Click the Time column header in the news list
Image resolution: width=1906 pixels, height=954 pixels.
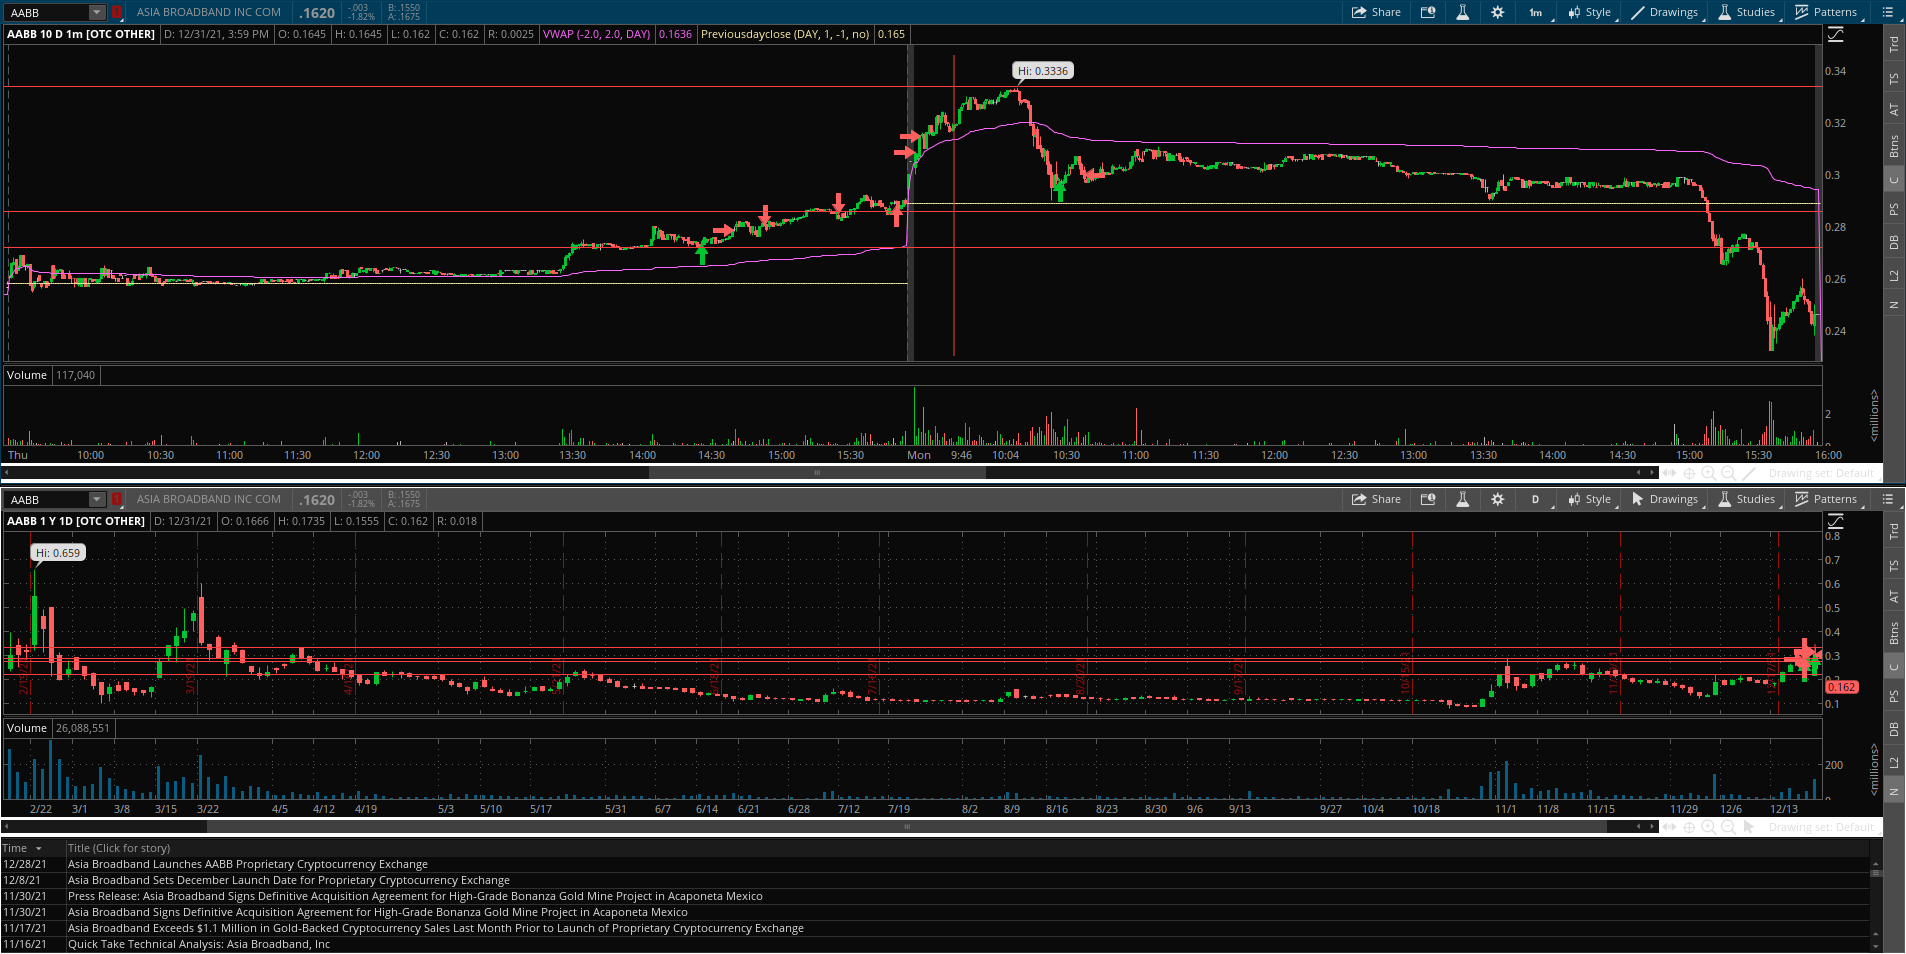tap(22, 848)
